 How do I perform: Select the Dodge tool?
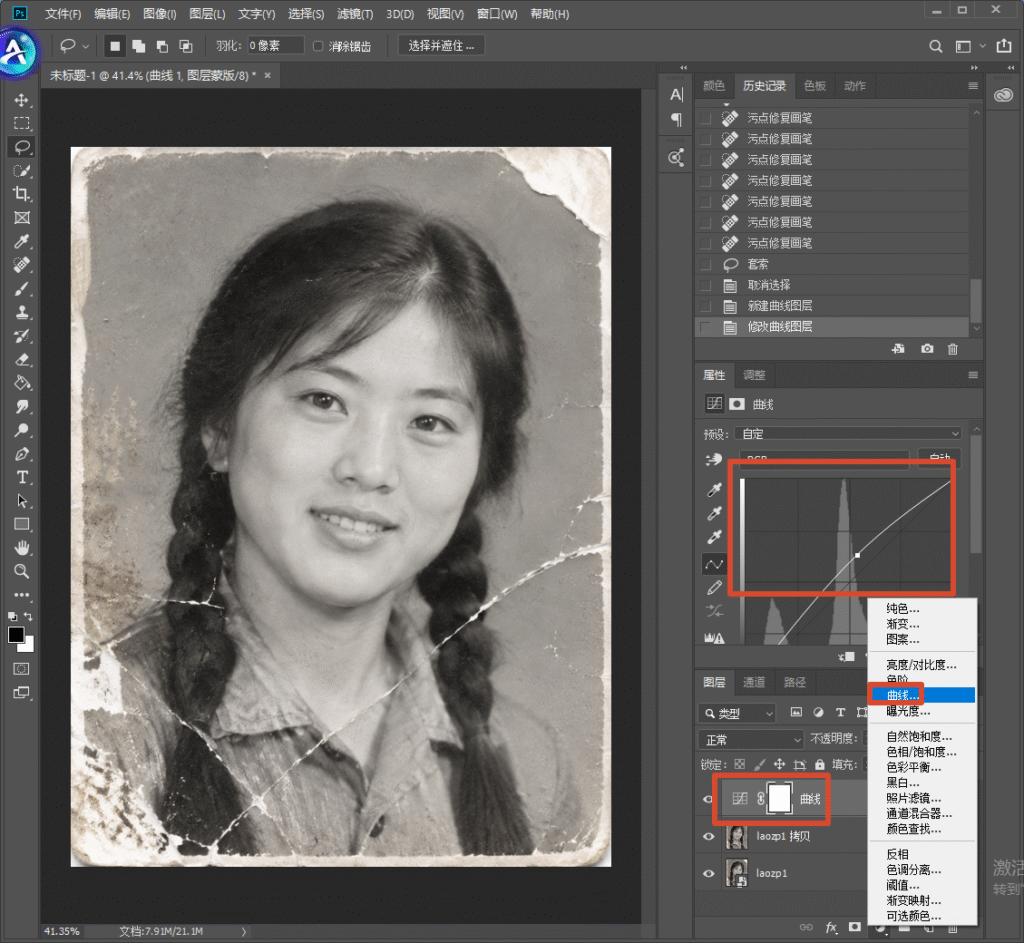click(22, 430)
